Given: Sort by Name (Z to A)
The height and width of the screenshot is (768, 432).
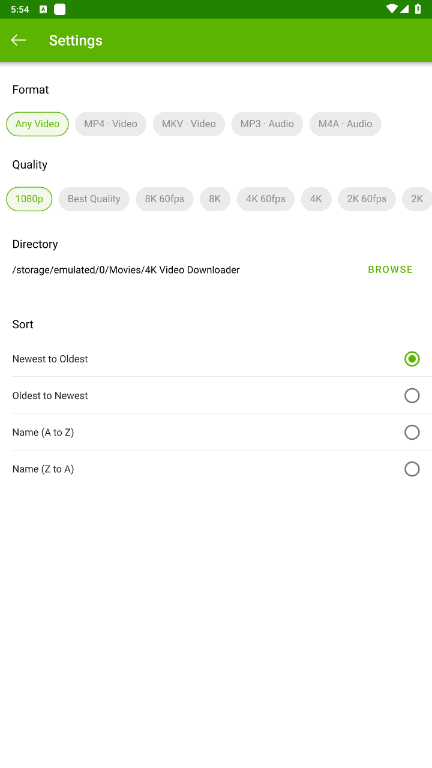Looking at the screenshot, I should point(216,469).
